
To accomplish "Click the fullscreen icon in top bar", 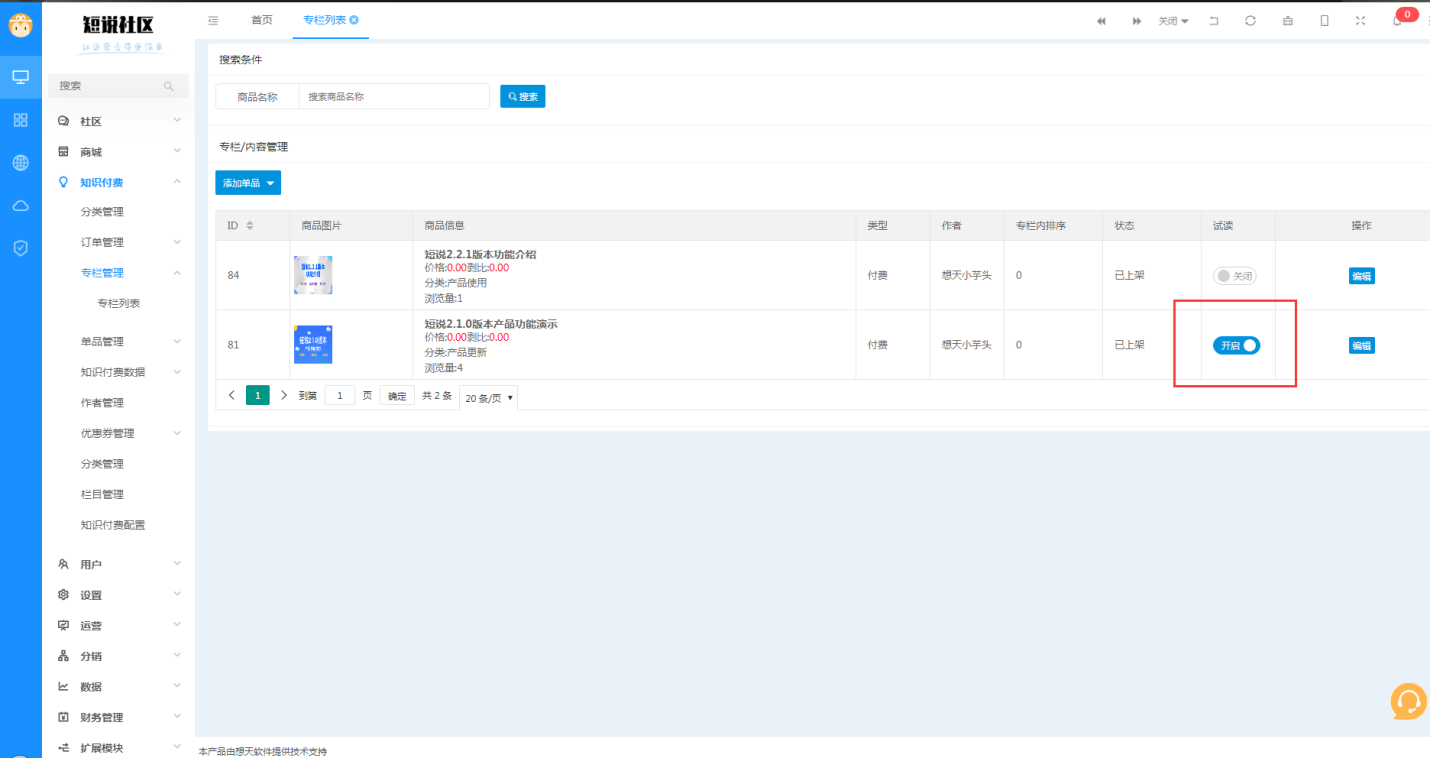I will [x=1360, y=21].
